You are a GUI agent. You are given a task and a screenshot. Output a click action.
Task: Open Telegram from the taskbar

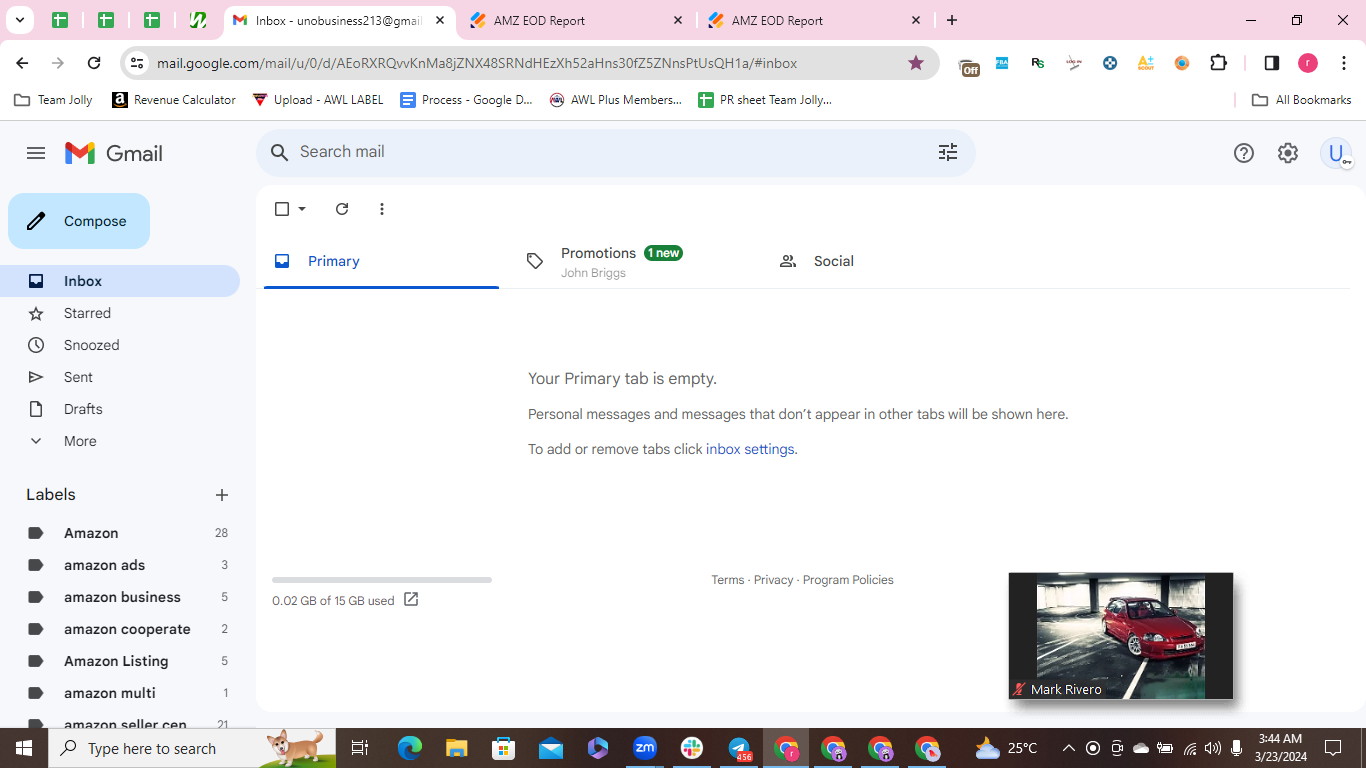739,748
